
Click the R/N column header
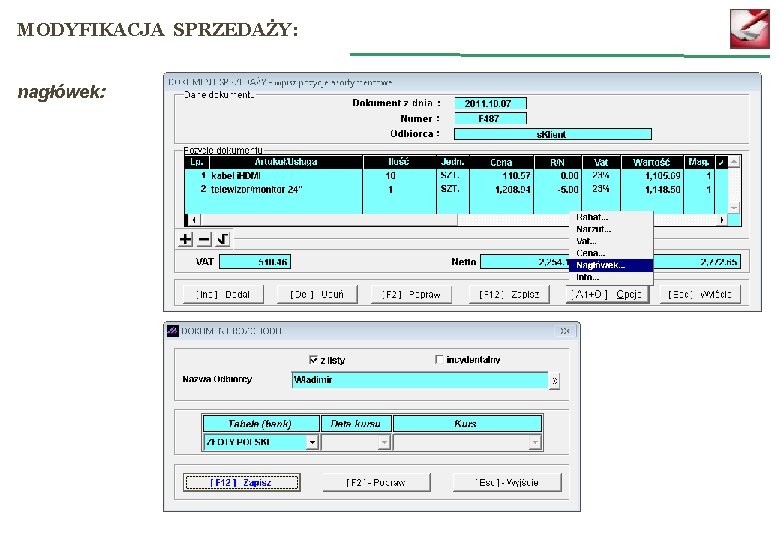(x=558, y=162)
